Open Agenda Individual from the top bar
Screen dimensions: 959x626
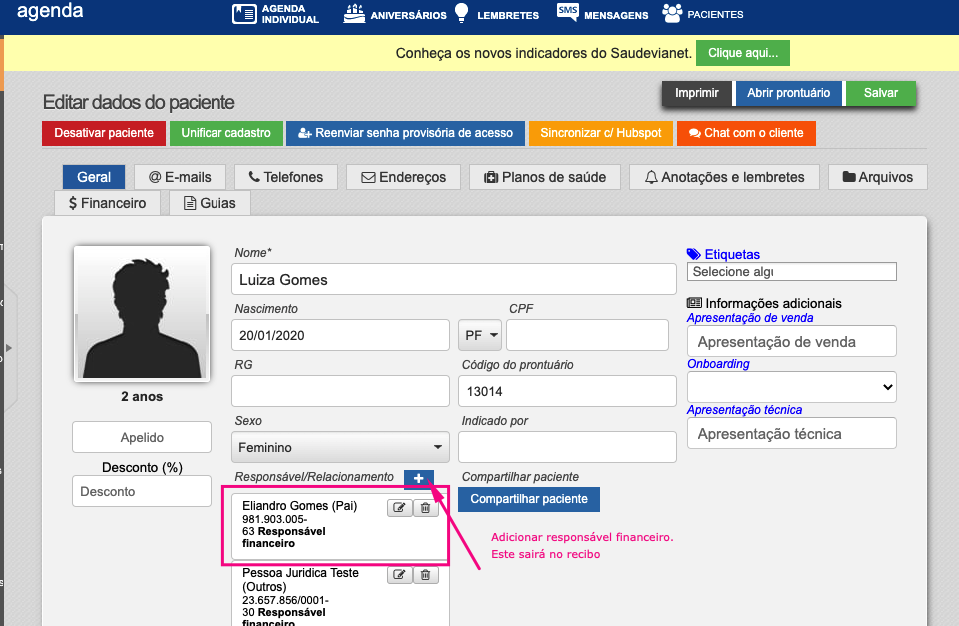point(275,13)
